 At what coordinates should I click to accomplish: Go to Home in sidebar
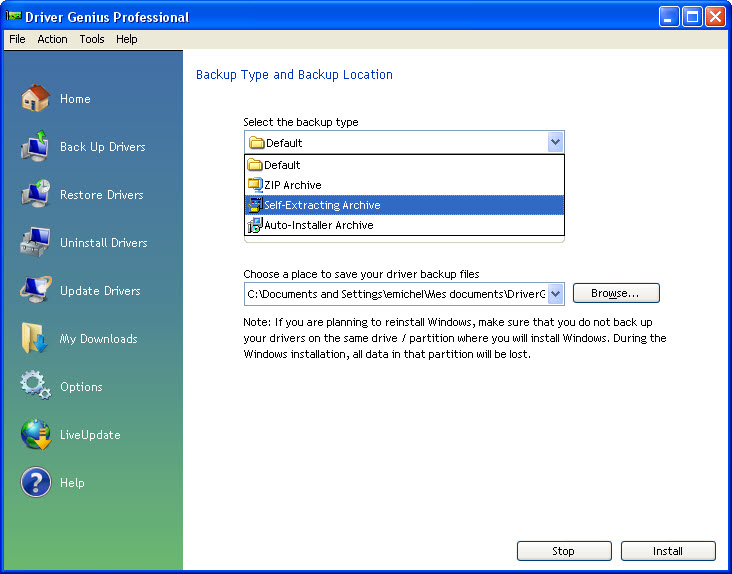point(75,99)
